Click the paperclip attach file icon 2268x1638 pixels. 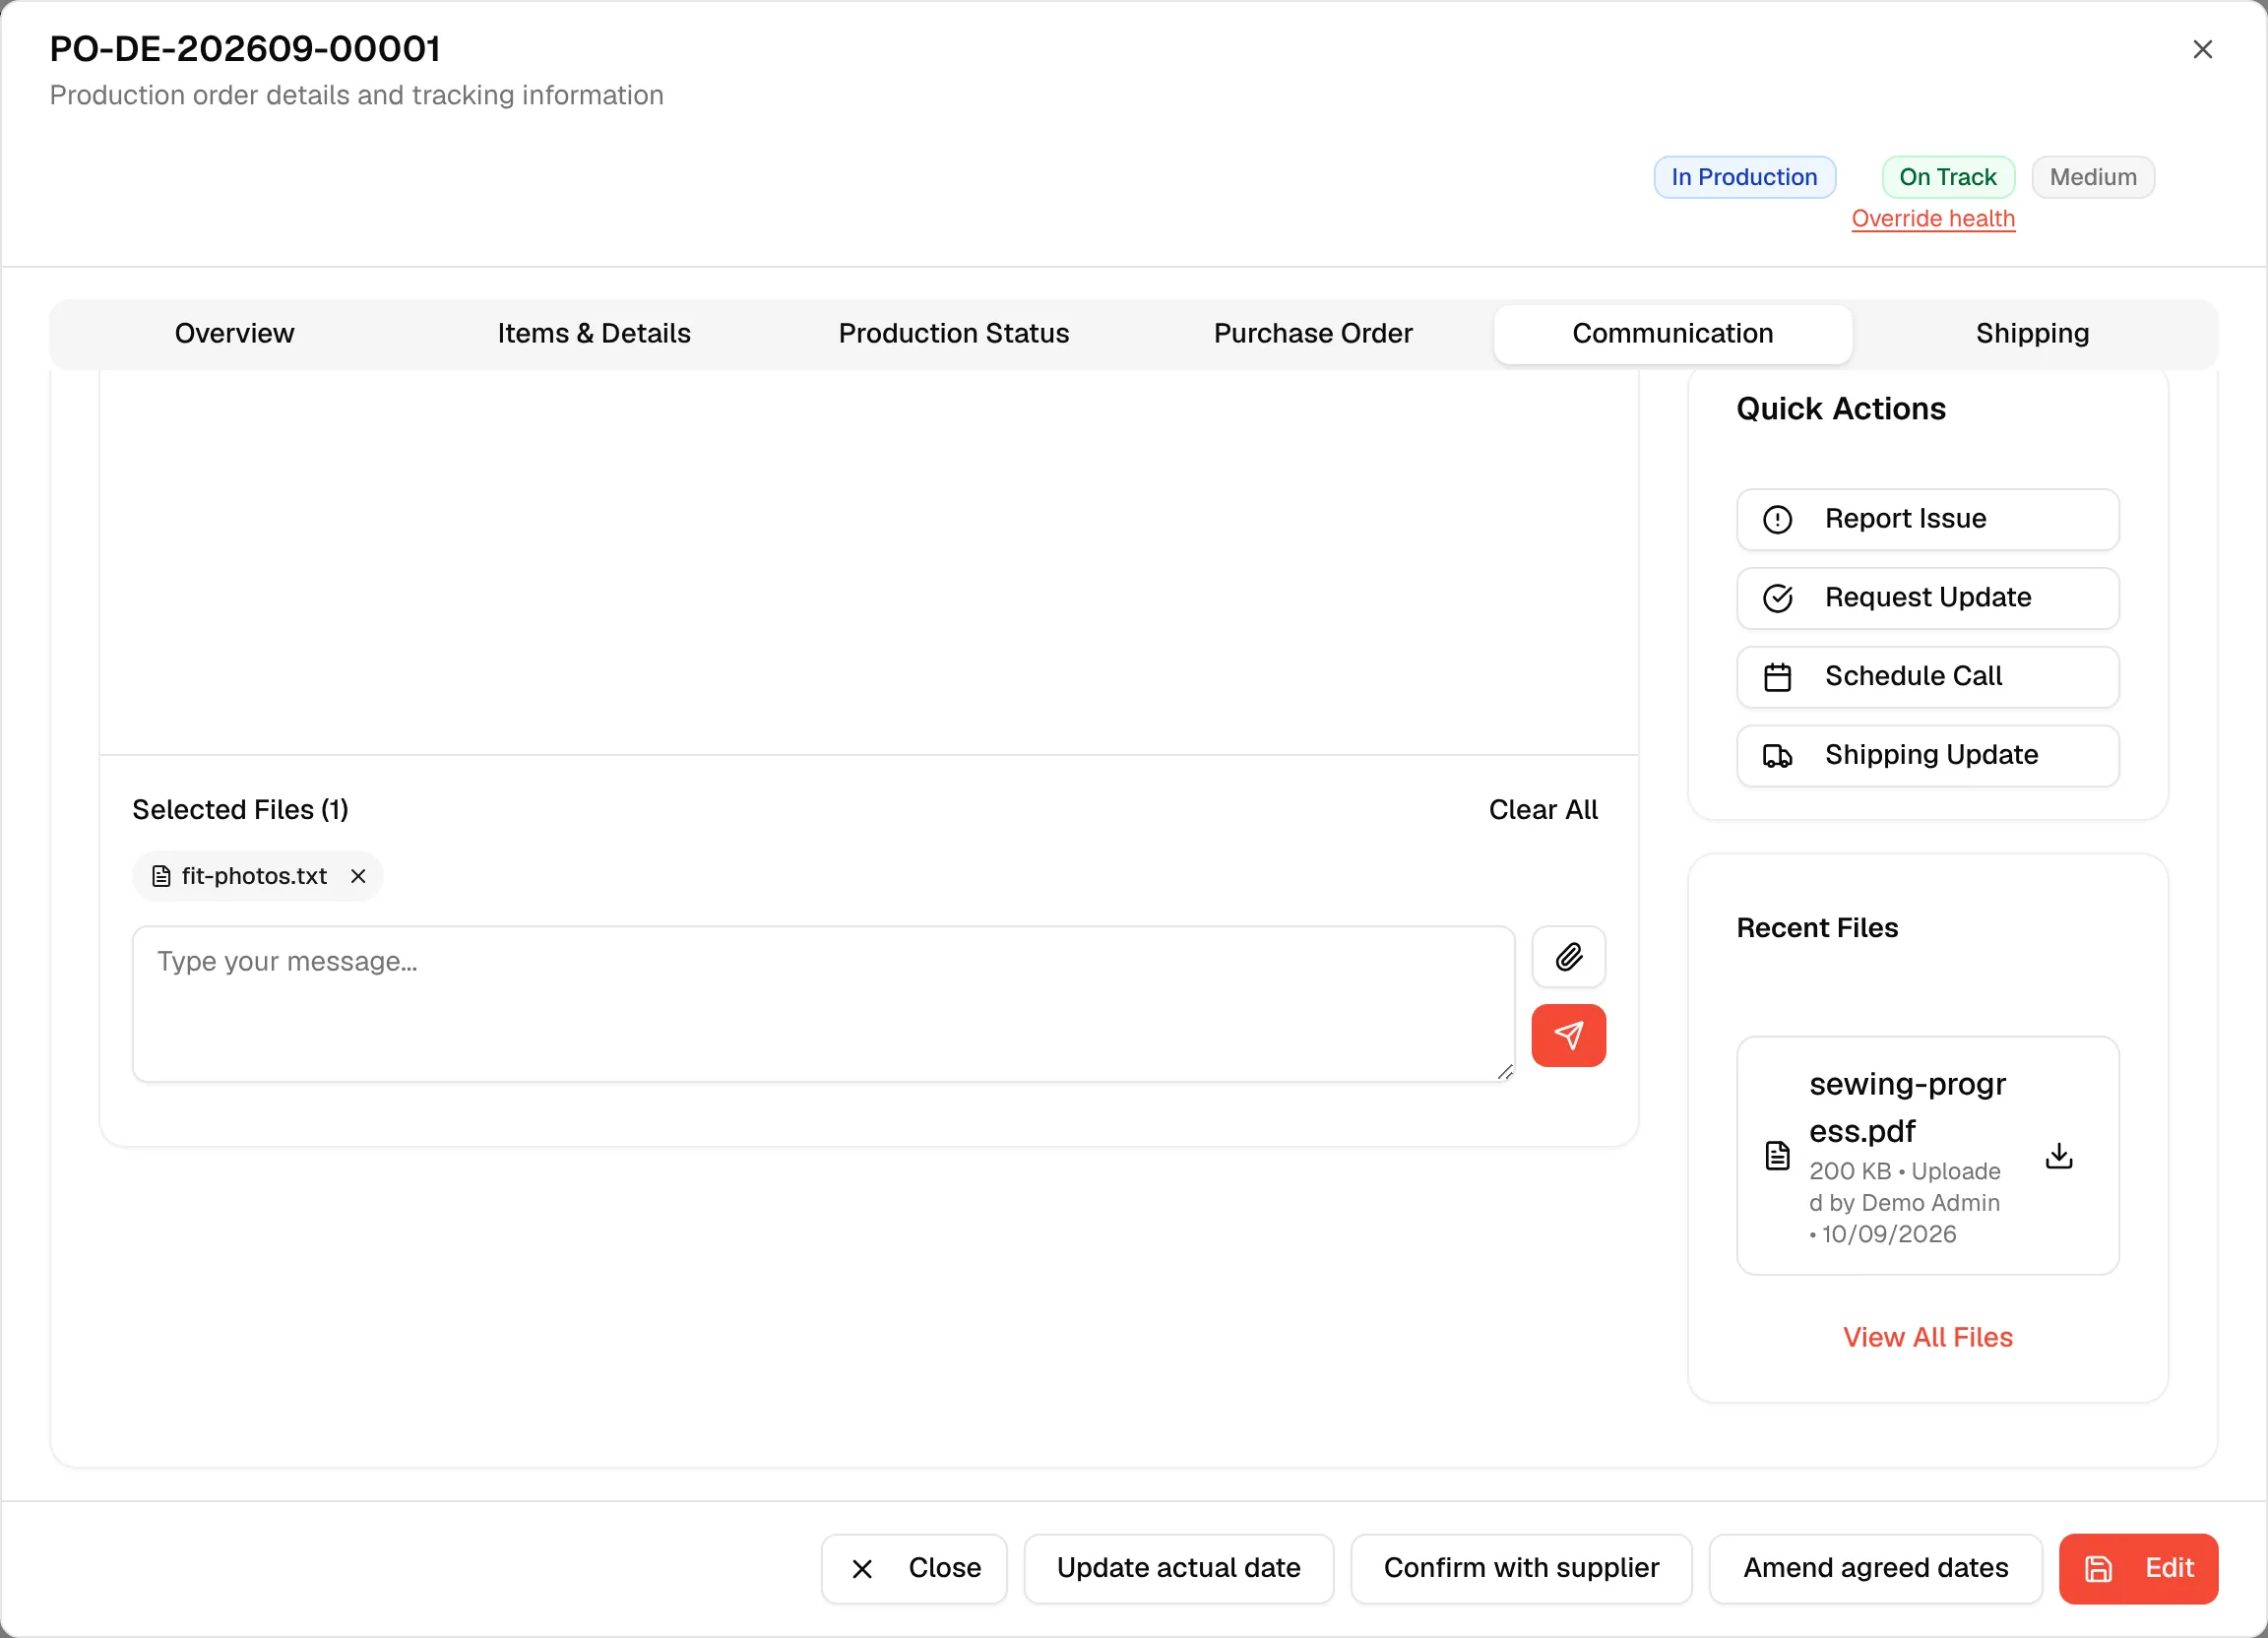click(x=1568, y=957)
